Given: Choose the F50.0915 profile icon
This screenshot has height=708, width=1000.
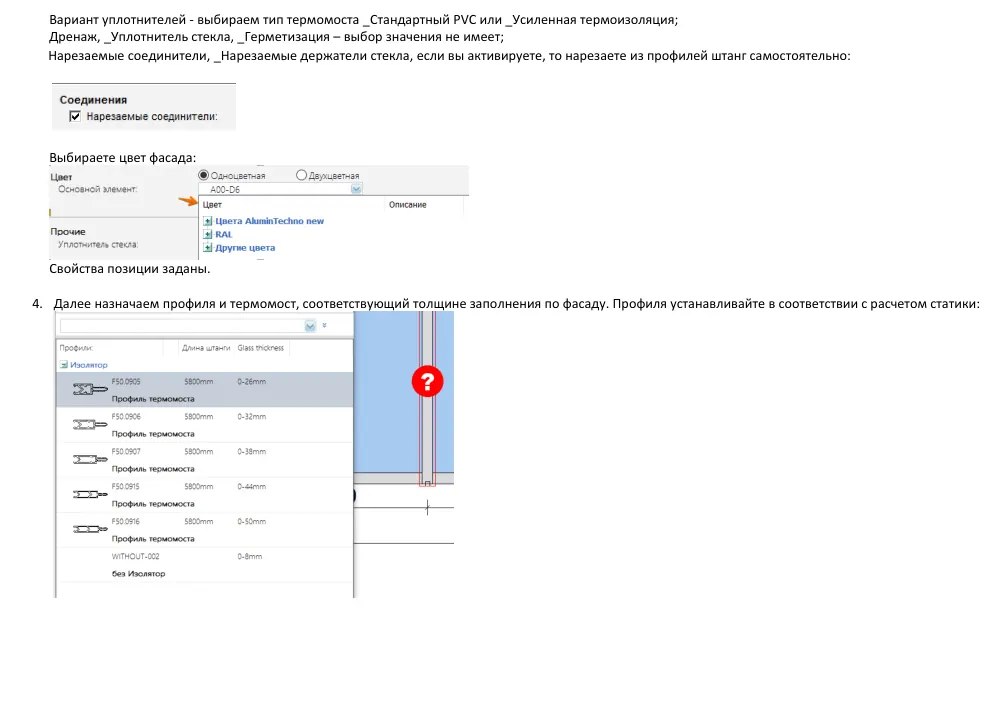Looking at the screenshot, I should coord(90,494).
